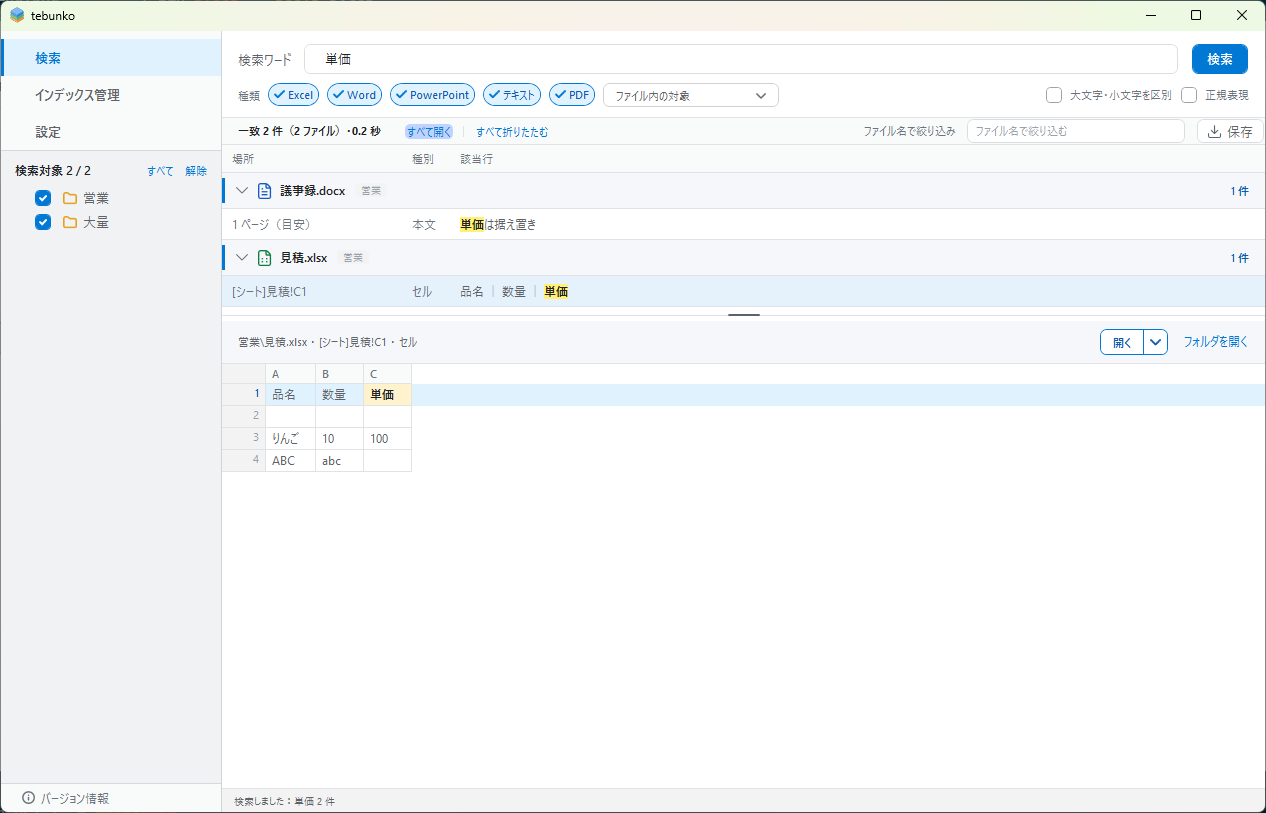Click 解除 link in 検索対象 header

[196, 171]
